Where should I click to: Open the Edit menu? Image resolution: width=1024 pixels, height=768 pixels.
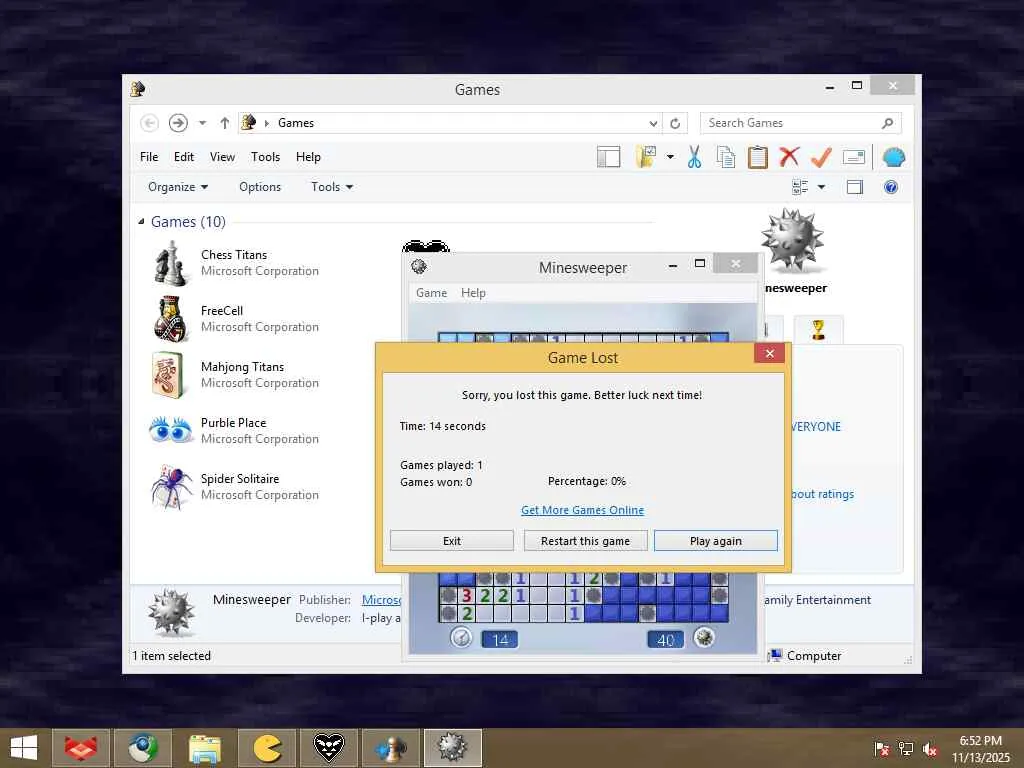(x=184, y=157)
